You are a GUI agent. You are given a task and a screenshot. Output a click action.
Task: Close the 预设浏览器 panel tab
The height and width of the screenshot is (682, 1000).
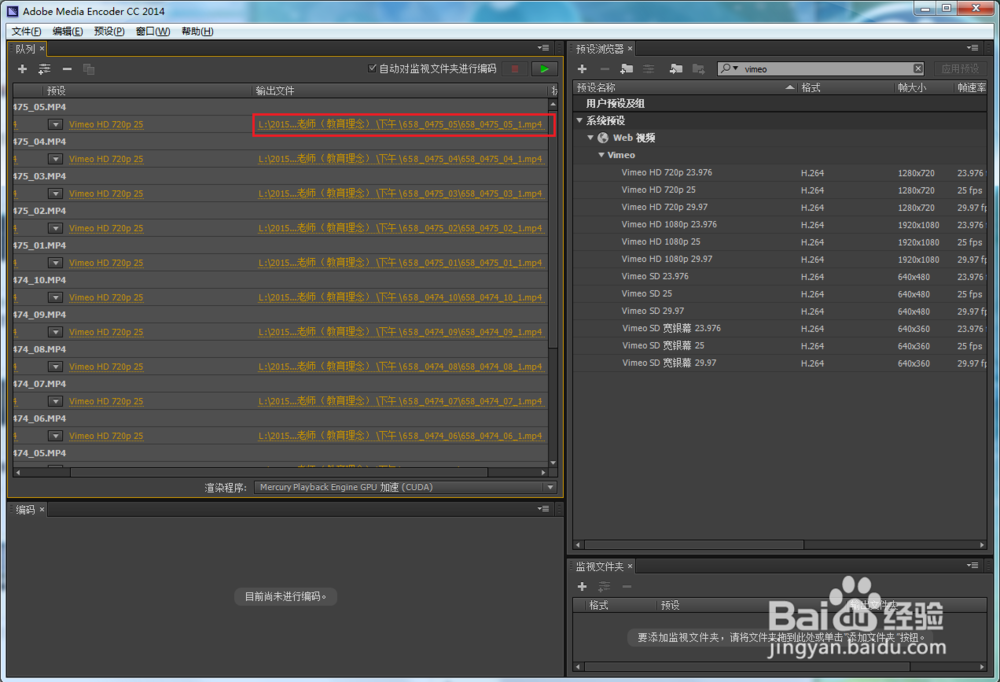pyautogui.click(x=630, y=48)
